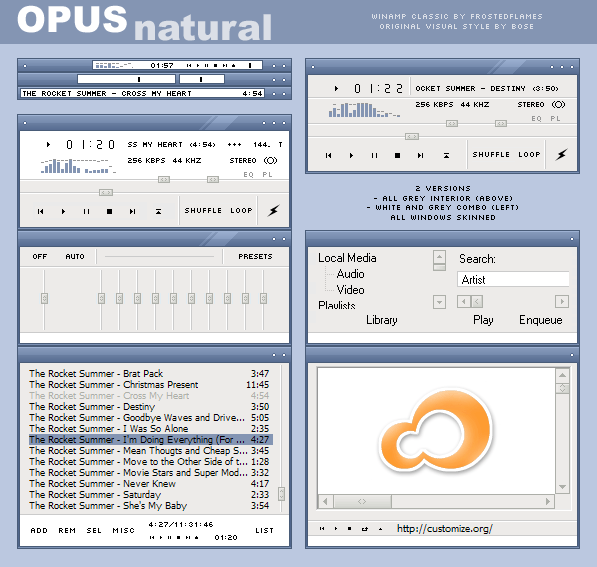The height and width of the screenshot is (567, 597).
Task: Click browser horizontal scroll right arrow
Action: pos(548,501)
